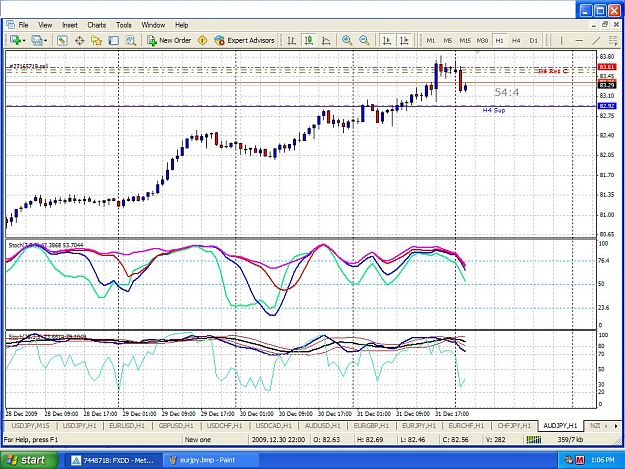Show the Market Watch window

[x=62, y=40]
